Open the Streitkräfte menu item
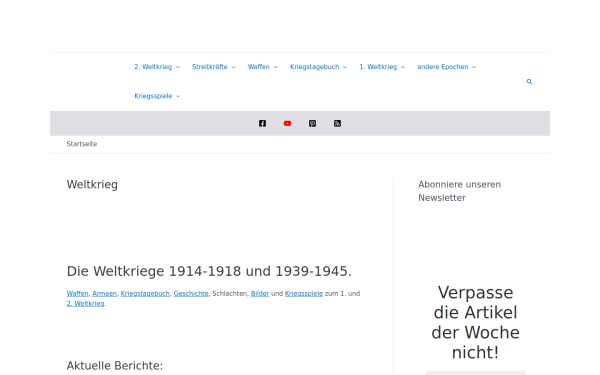The height and width of the screenshot is (375, 600). point(210,67)
